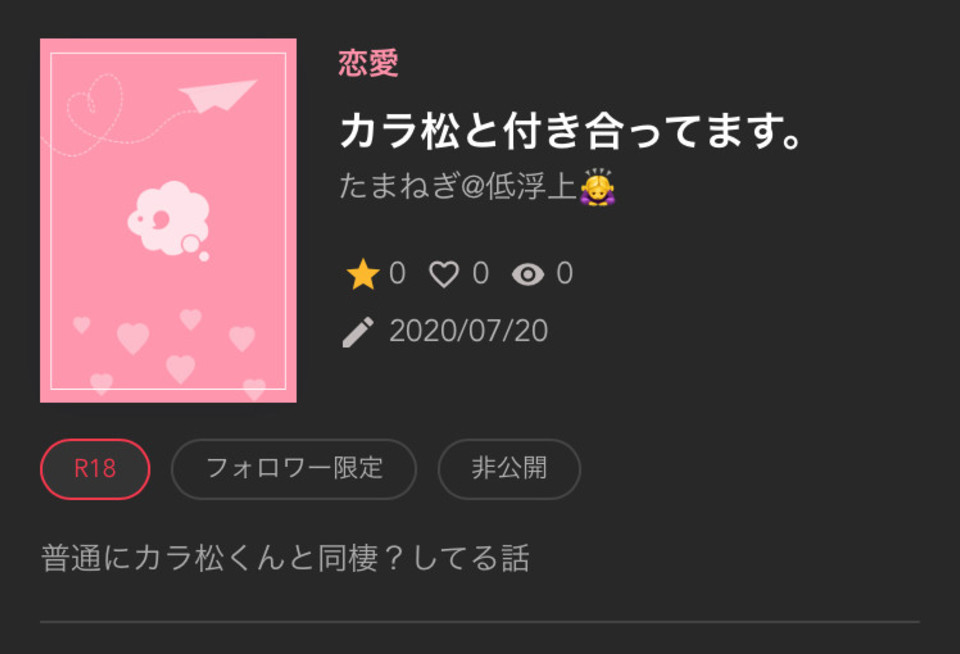Click the like count next to heart
Viewport: 960px width, 654px height.
click(x=481, y=273)
